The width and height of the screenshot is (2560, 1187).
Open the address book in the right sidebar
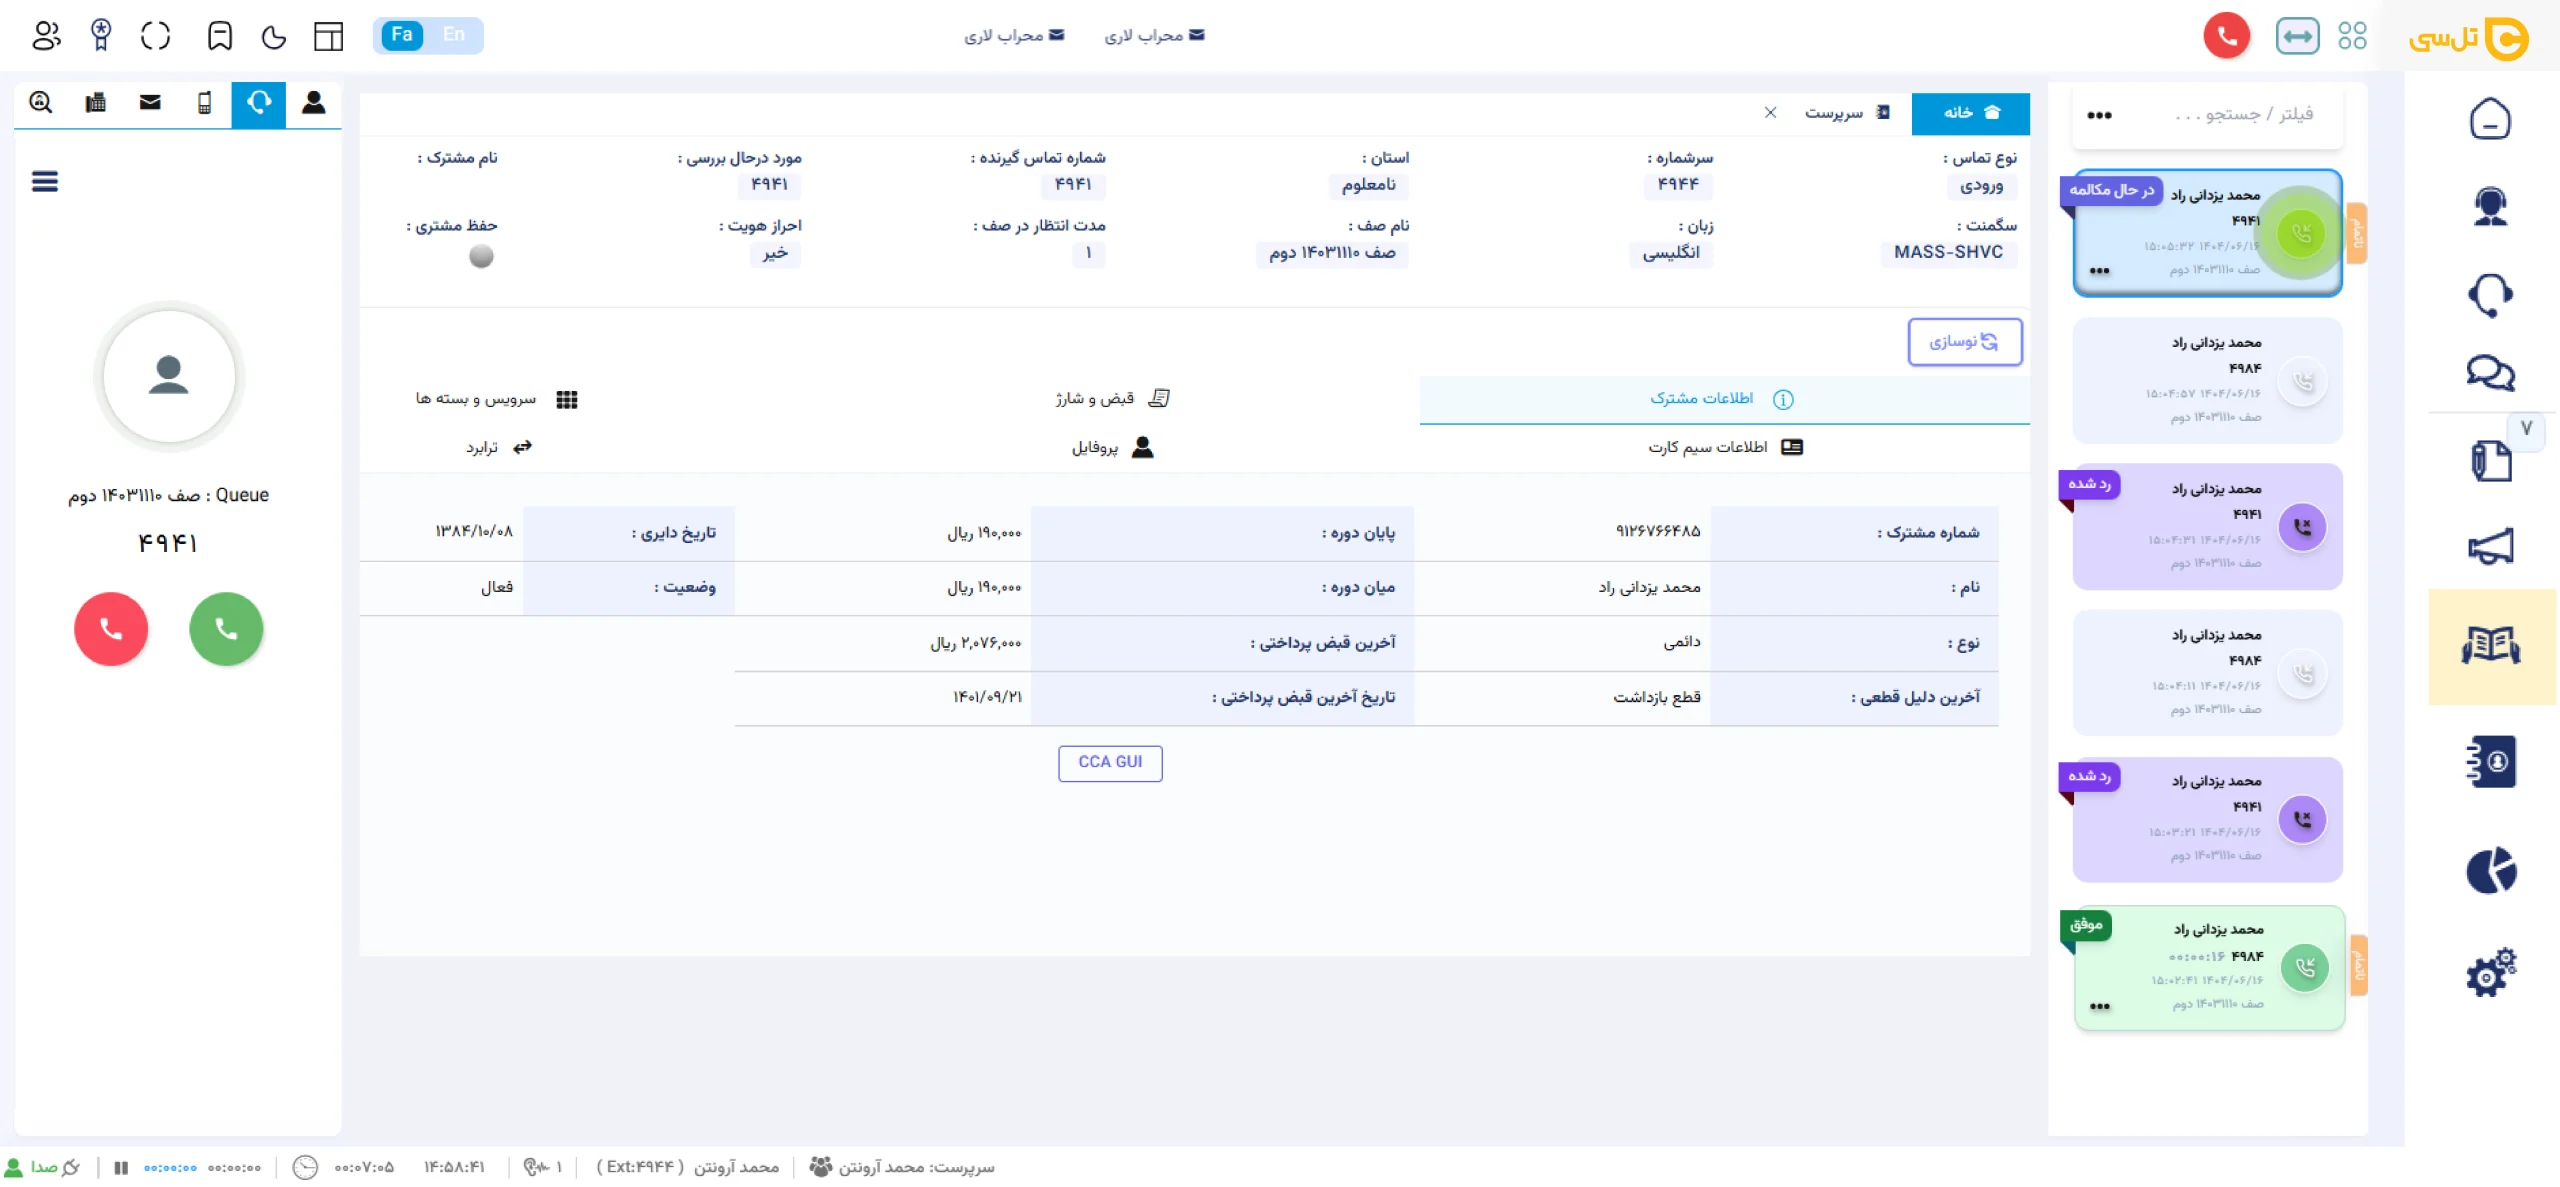2492,762
